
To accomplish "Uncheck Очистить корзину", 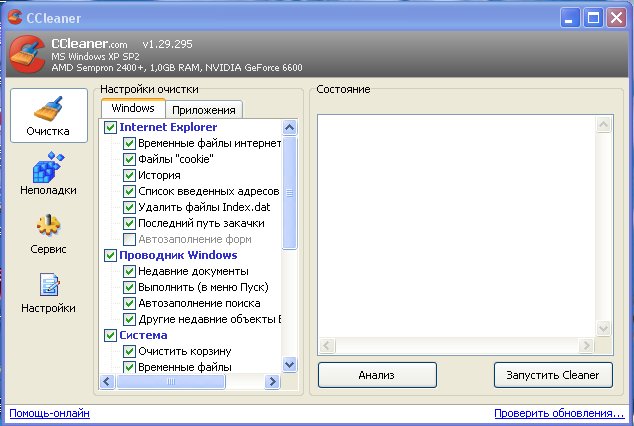I will (x=129, y=351).
